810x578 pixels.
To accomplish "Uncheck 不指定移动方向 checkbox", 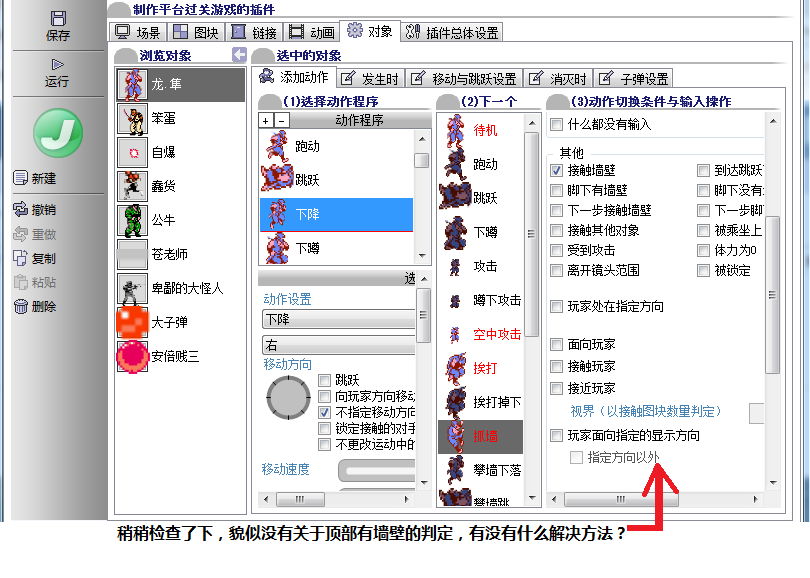I will 324,412.
